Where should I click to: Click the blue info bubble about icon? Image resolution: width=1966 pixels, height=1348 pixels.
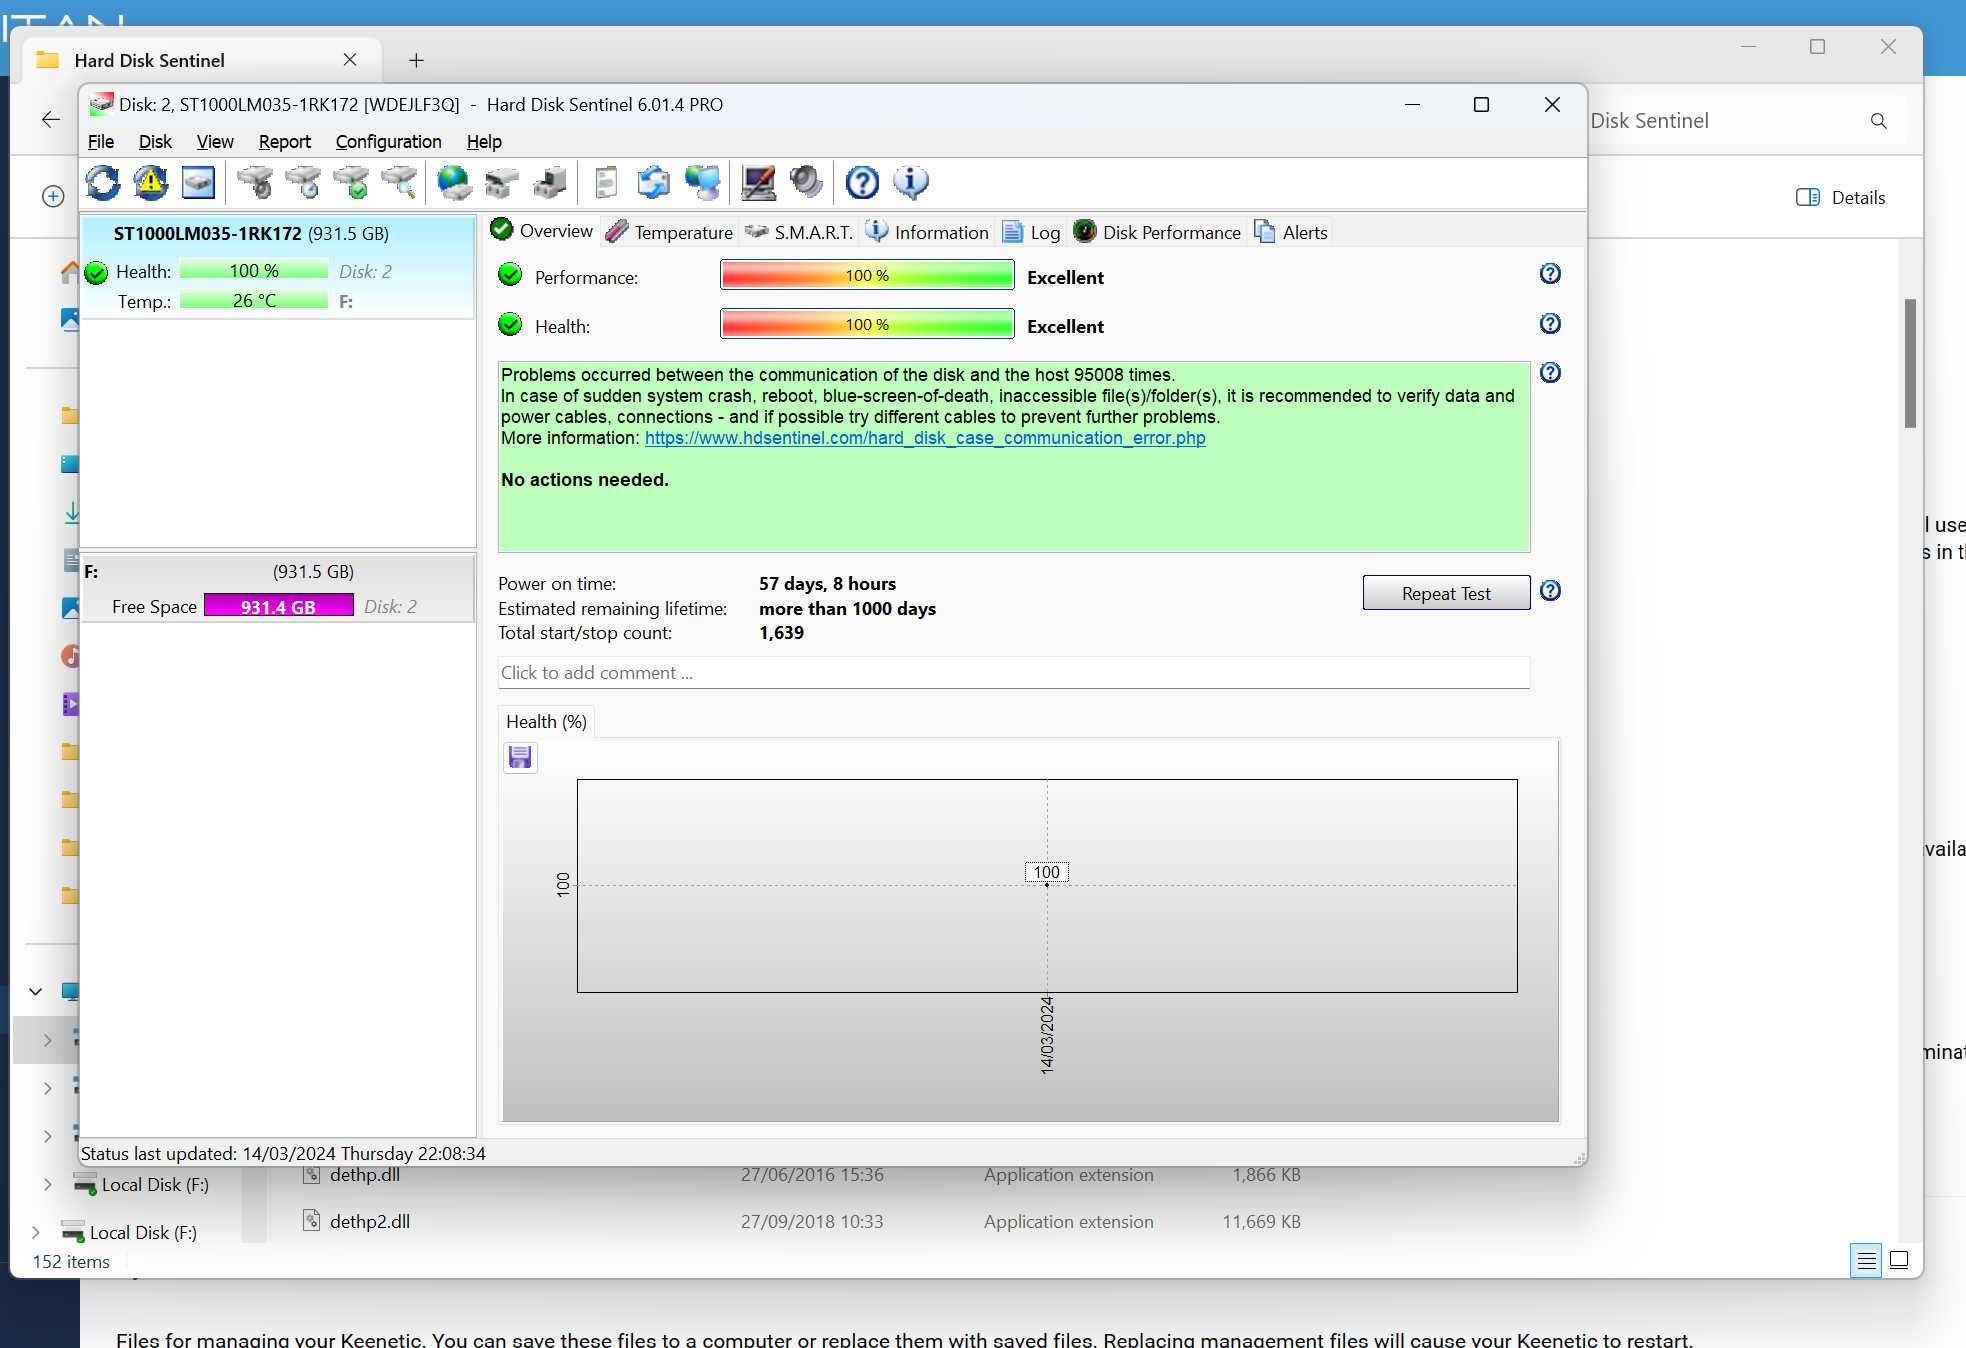pyautogui.click(x=910, y=182)
